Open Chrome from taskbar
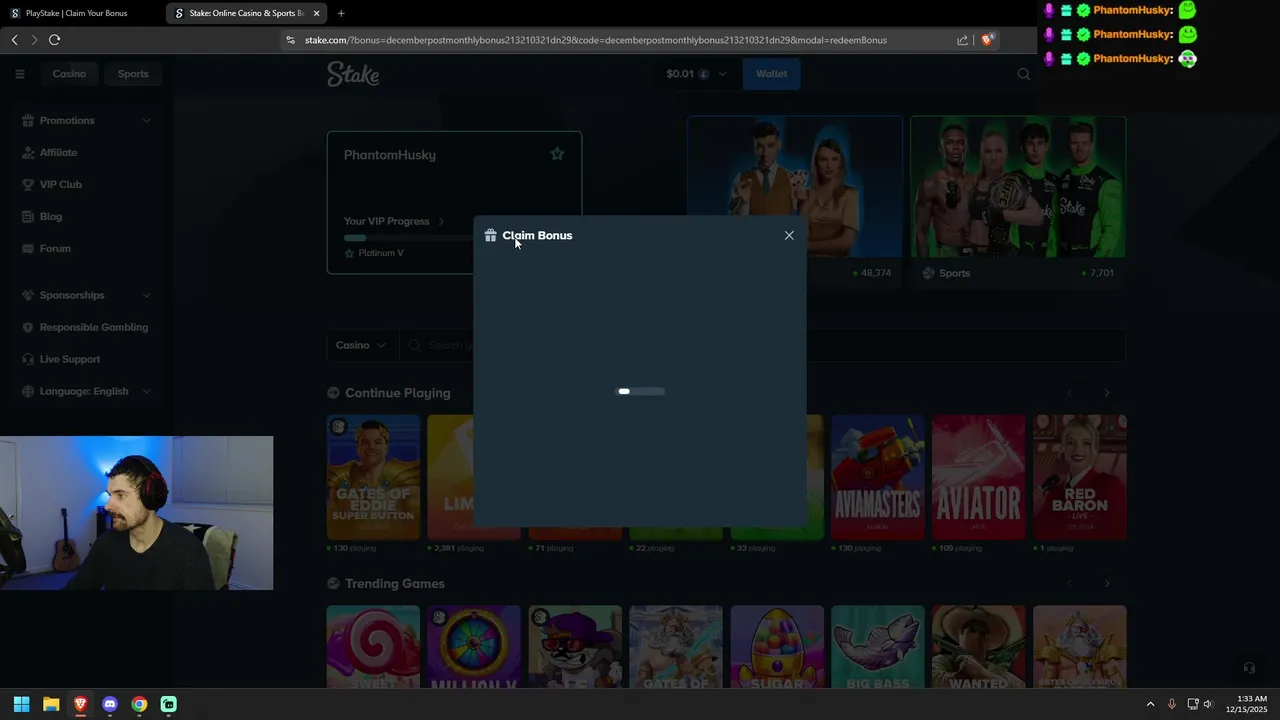The image size is (1280, 720). (x=139, y=704)
